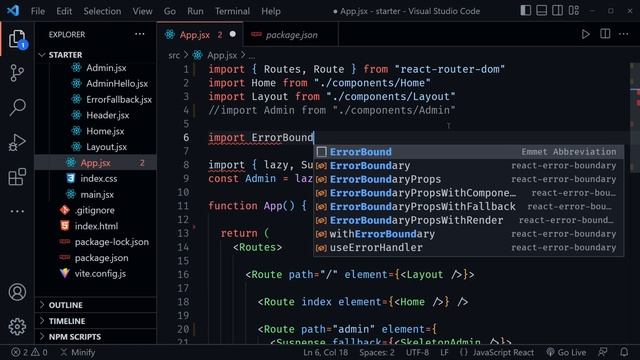Open the View menu
The image size is (640, 360).
tap(142, 11)
